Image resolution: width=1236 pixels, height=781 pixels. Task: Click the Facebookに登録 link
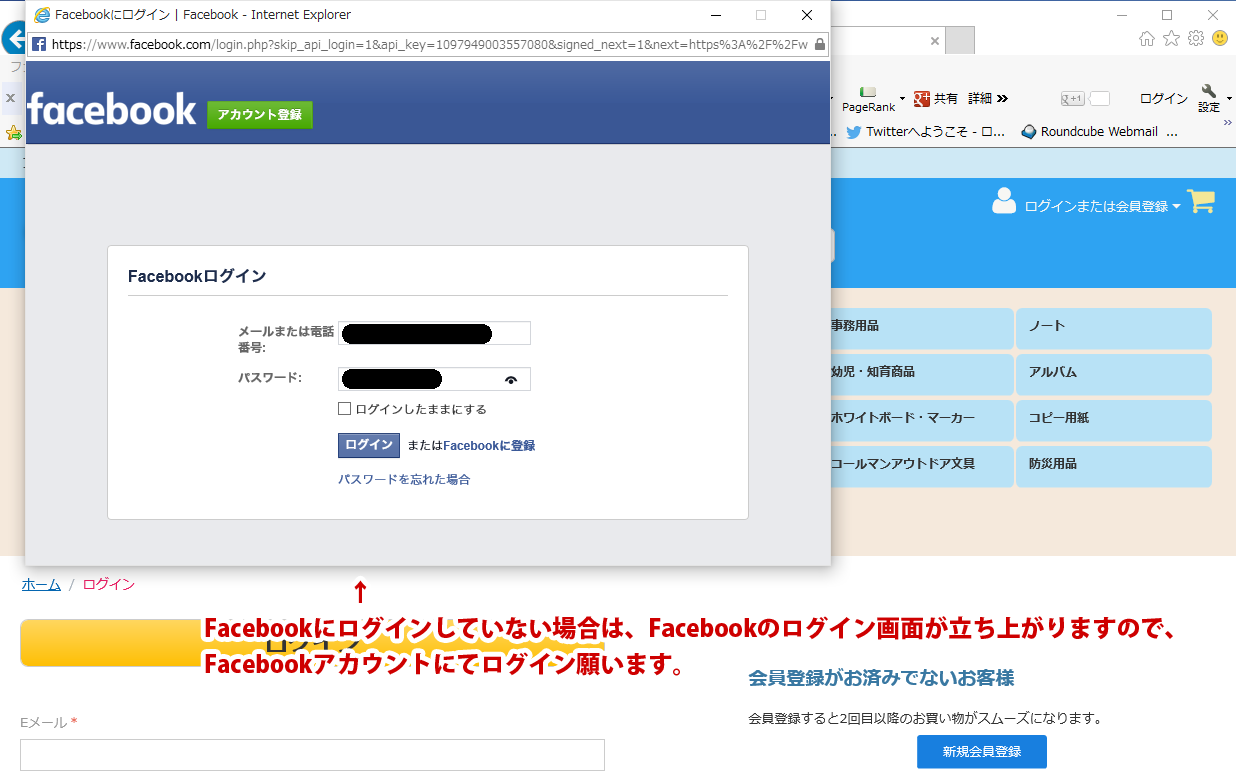(x=489, y=446)
